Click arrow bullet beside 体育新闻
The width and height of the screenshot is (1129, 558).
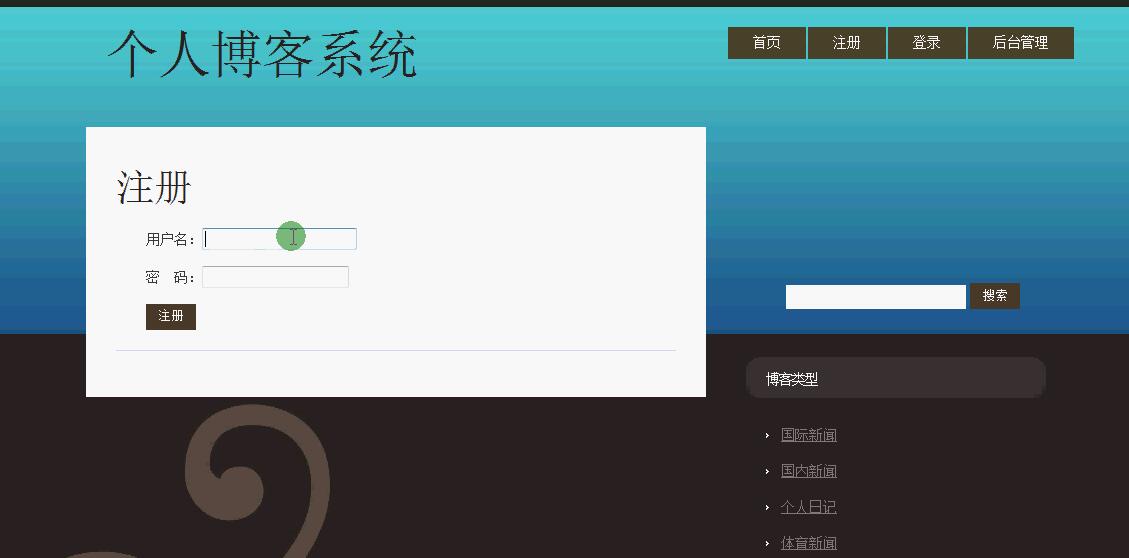coord(768,544)
